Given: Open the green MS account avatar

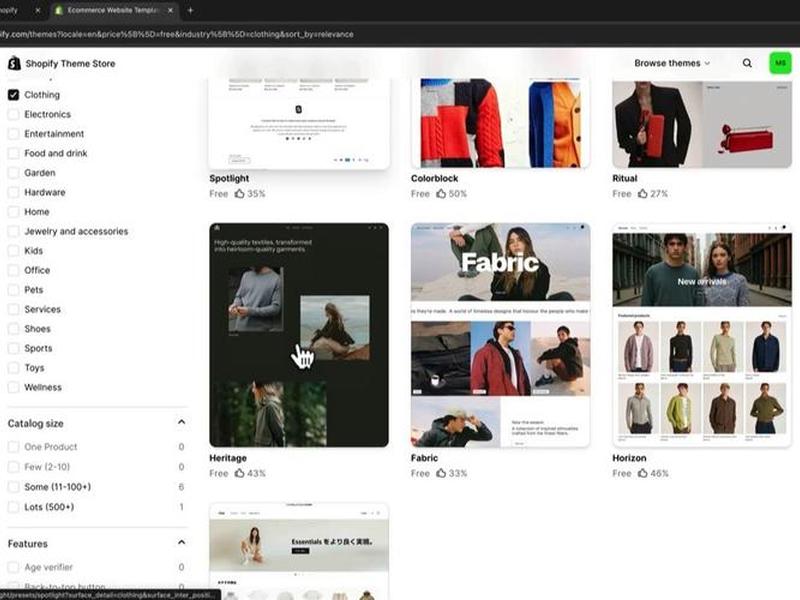Looking at the screenshot, I should pos(780,63).
